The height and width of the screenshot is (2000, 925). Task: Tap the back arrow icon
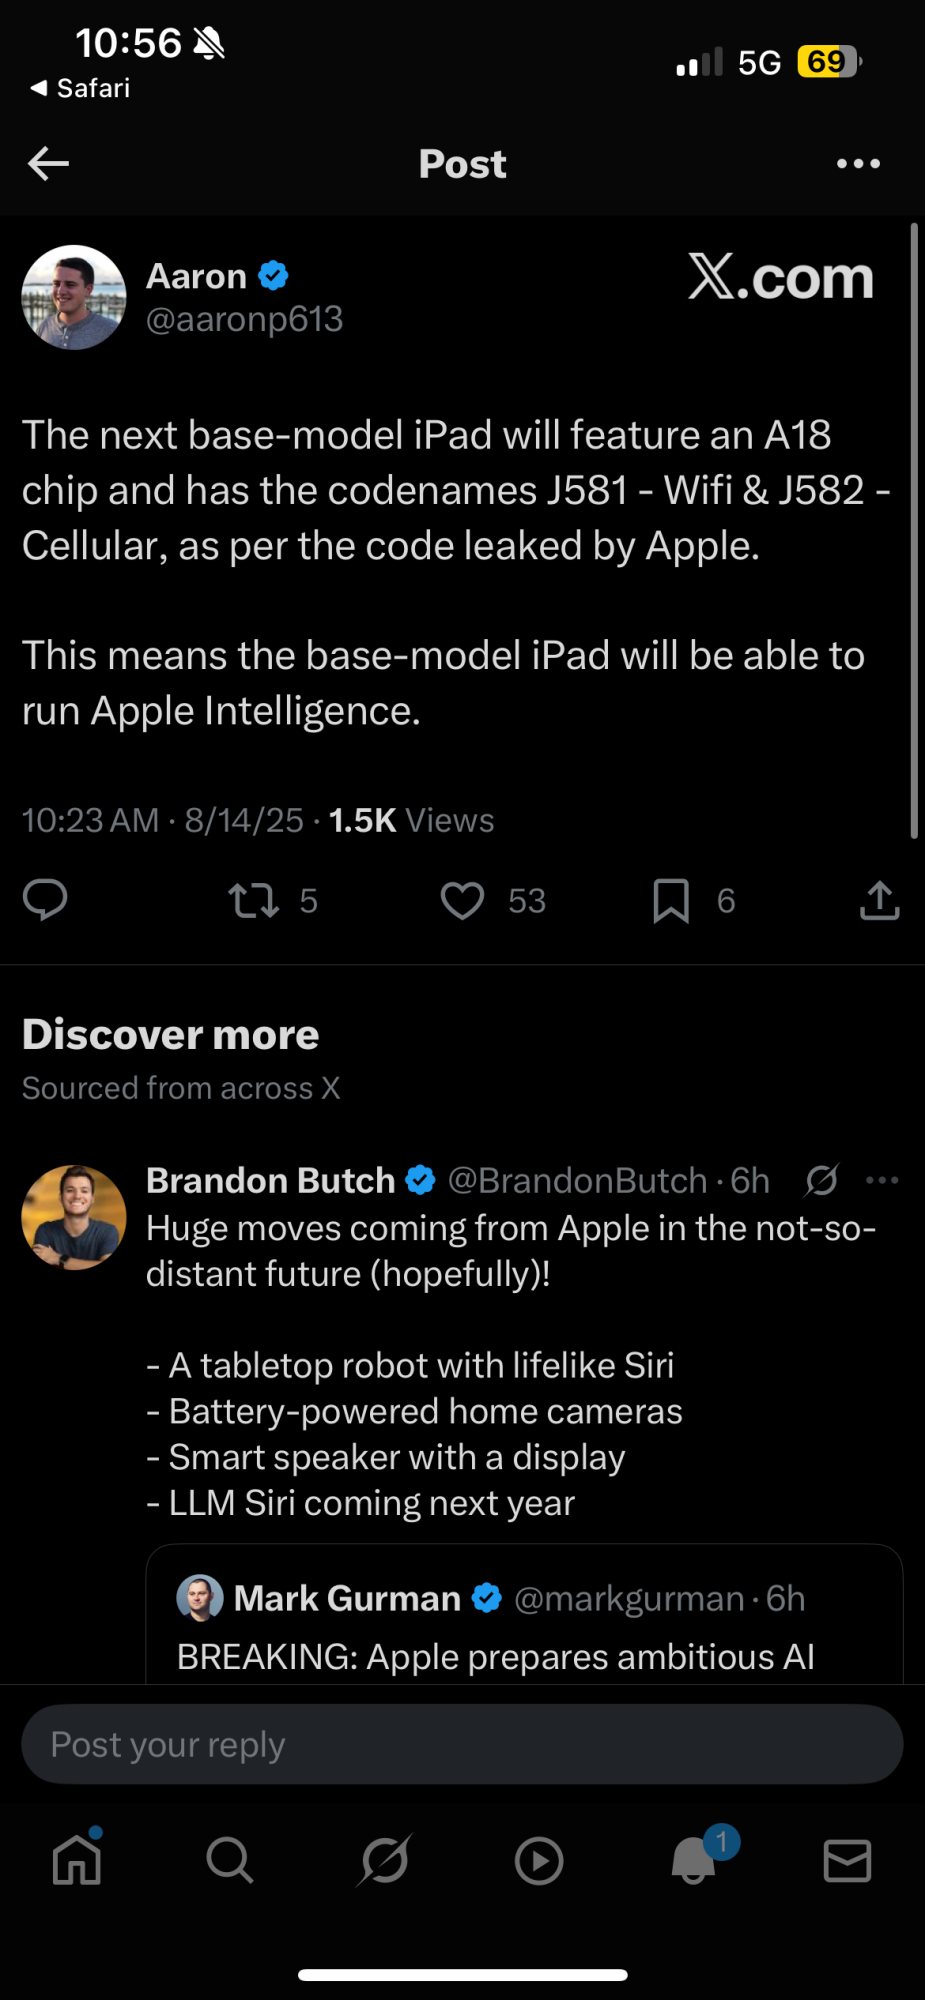pos(48,163)
